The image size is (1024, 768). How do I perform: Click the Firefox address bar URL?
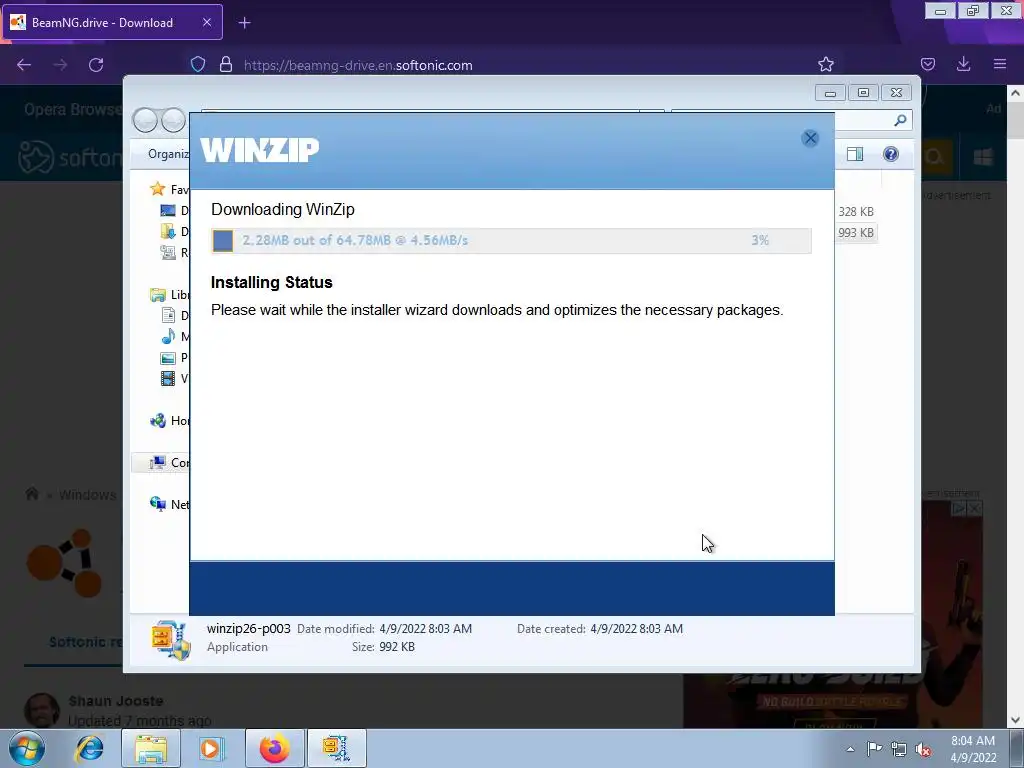358,65
